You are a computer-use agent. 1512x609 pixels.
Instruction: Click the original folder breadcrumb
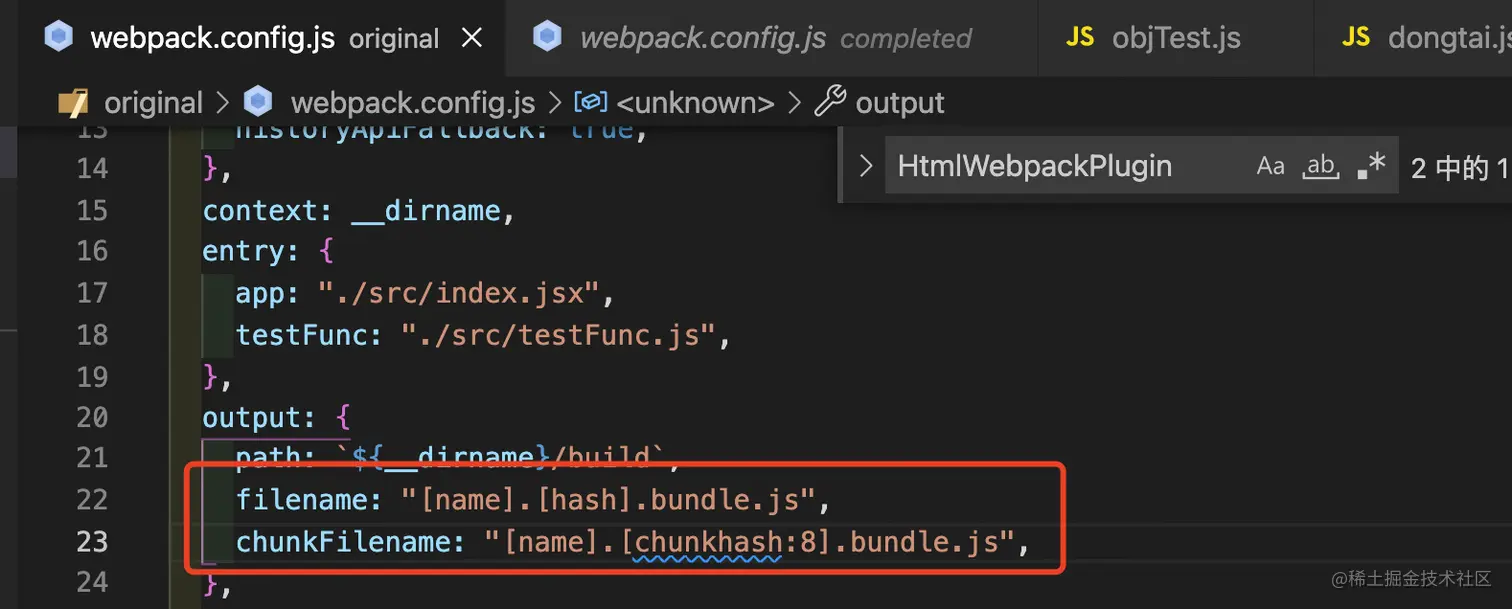pos(153,103)
